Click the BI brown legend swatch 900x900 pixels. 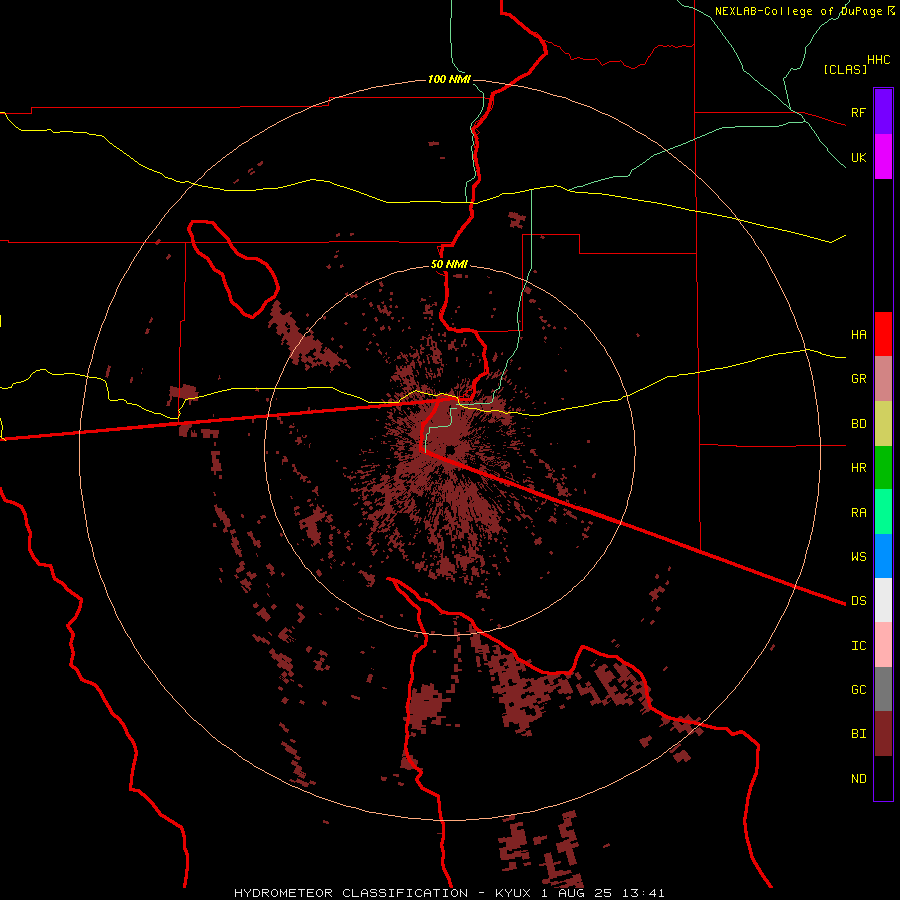coord(883,734)
